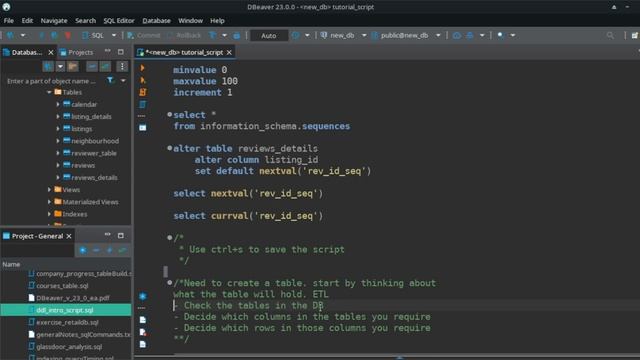The image size is (640, 360).
Task: Click the Rollback transaction button
Action: tap(184, 36)
